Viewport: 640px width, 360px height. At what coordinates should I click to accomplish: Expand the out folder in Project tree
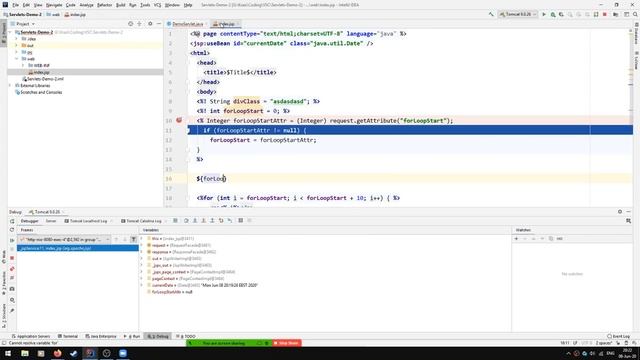16,46
